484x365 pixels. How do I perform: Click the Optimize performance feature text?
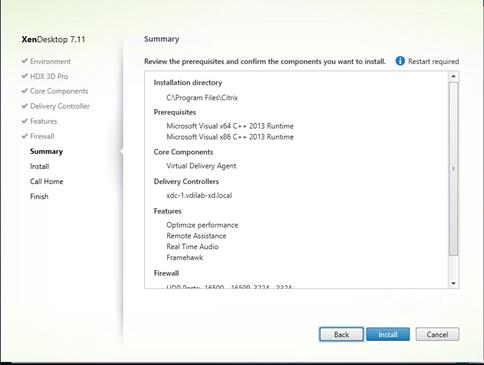coord(202,225)
